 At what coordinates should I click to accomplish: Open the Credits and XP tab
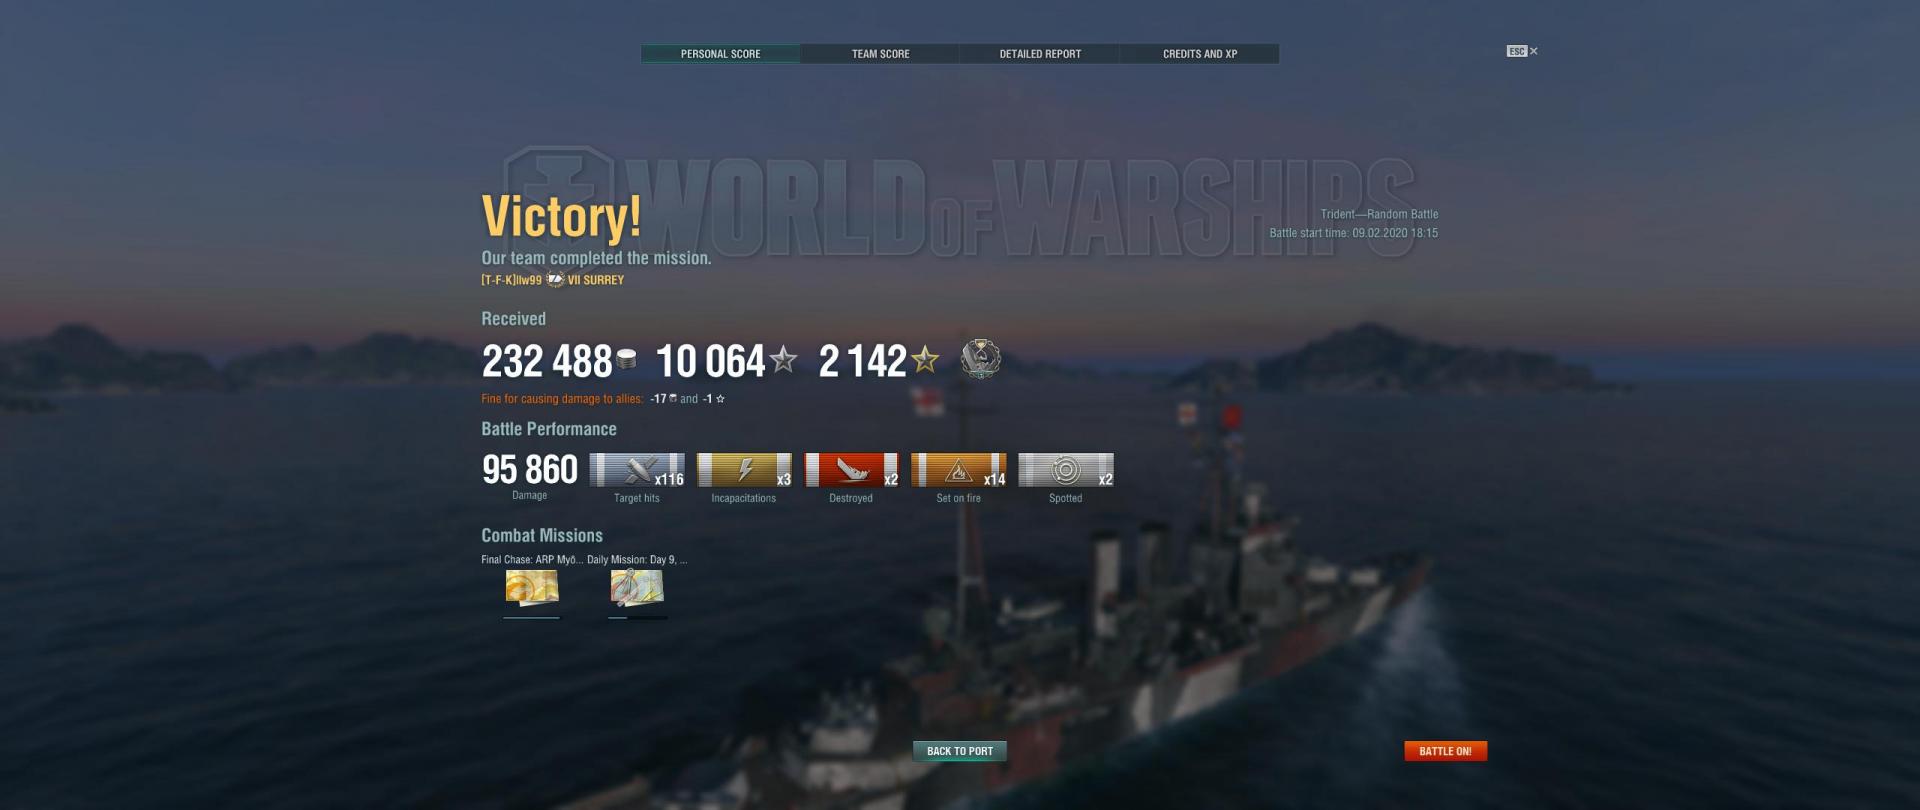(1200, 54)
